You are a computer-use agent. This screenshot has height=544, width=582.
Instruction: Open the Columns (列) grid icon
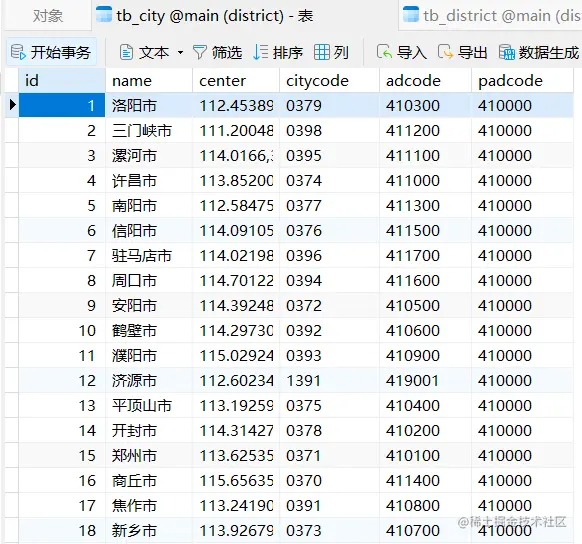[321, 52]
